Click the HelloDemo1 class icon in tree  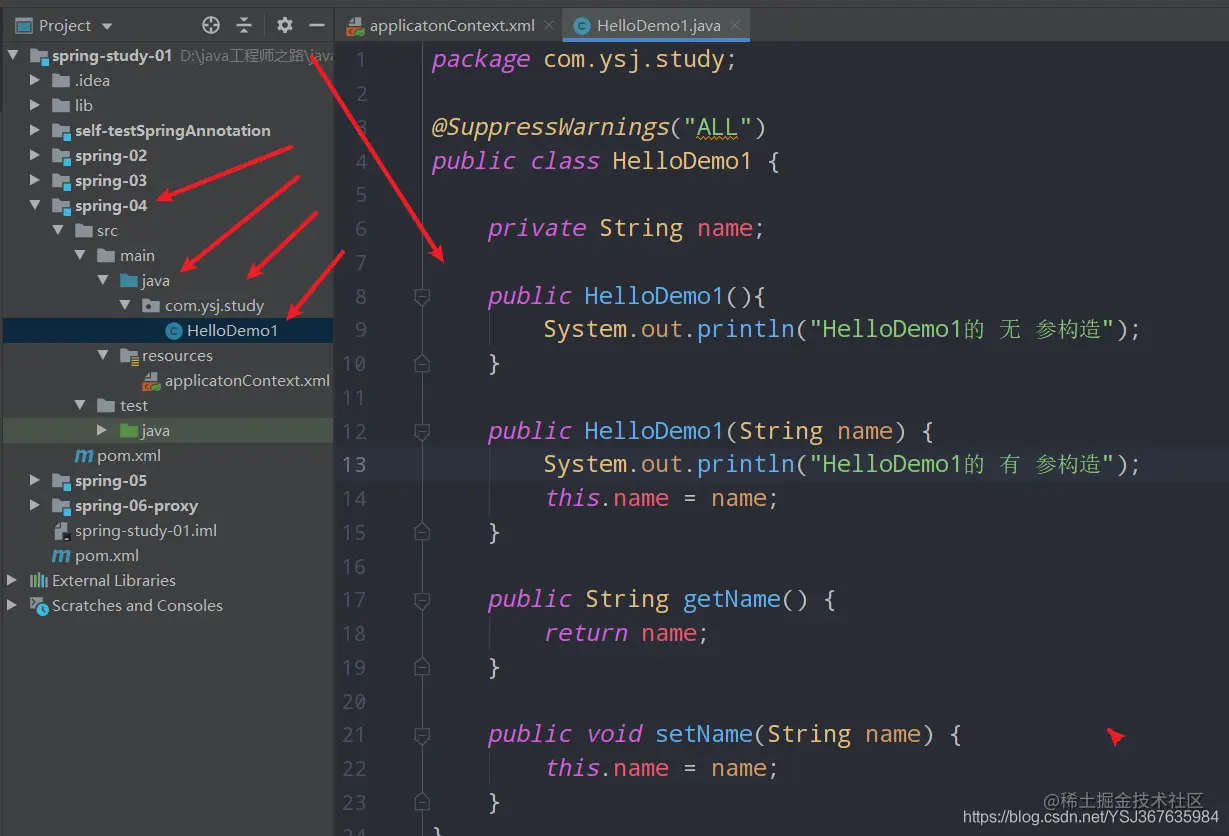[174, 331]
